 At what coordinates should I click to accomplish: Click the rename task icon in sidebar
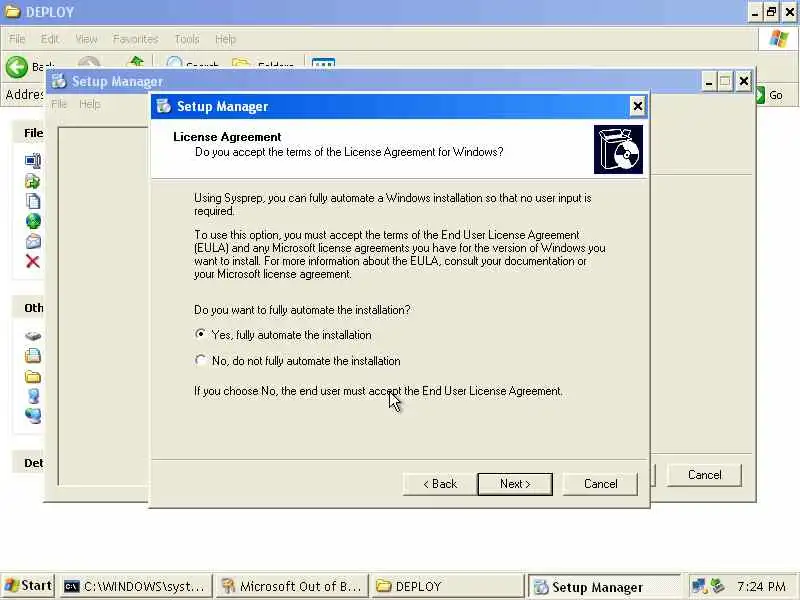(33, 161)
